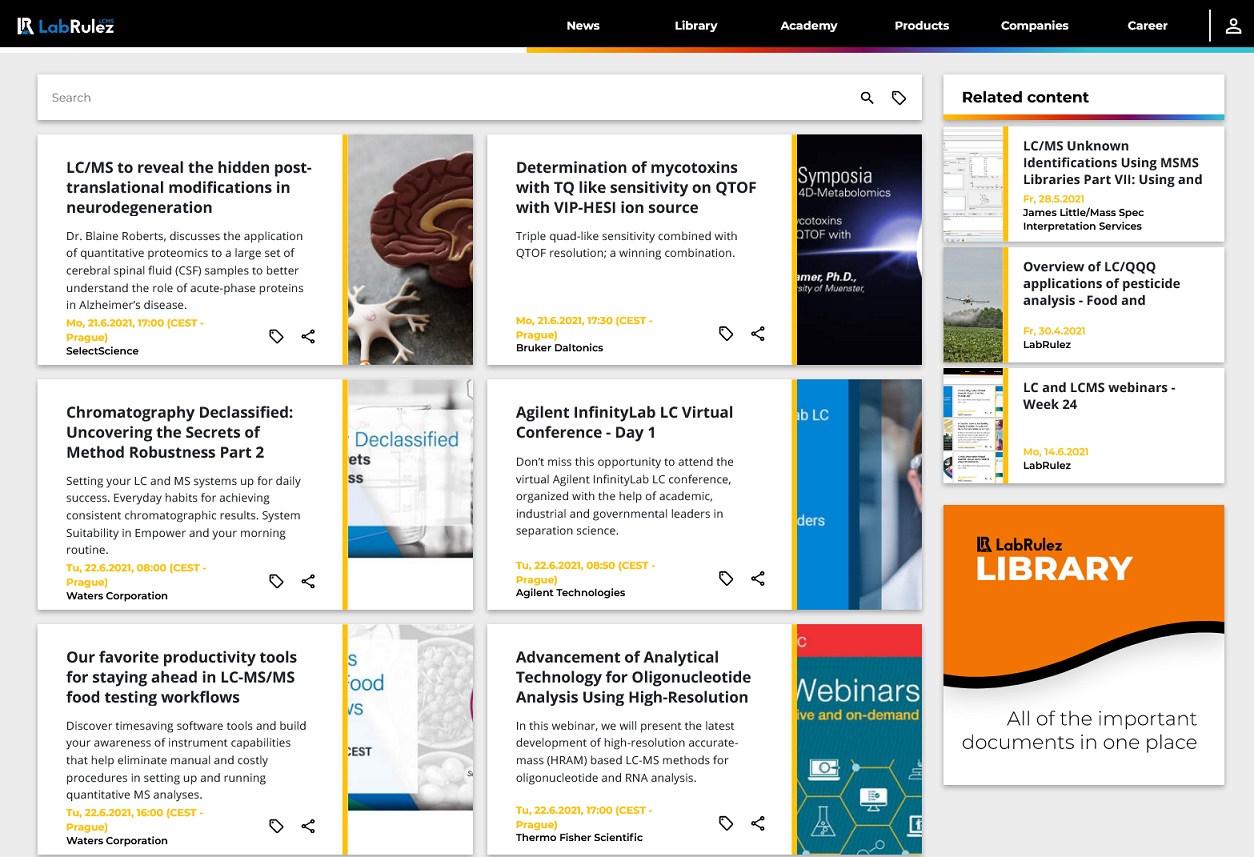Screen dimensions: 1254x857
Task: Open tag filter icon in search bar
Action: coord(899,98)
